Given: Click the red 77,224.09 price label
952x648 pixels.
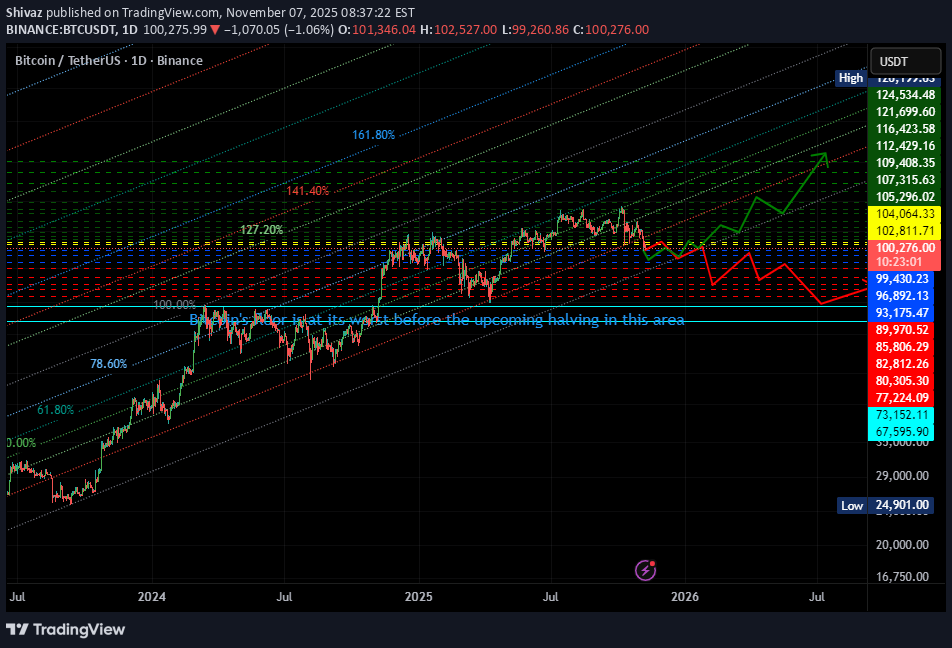Looking at the screenshot, I should coord(902,398).
